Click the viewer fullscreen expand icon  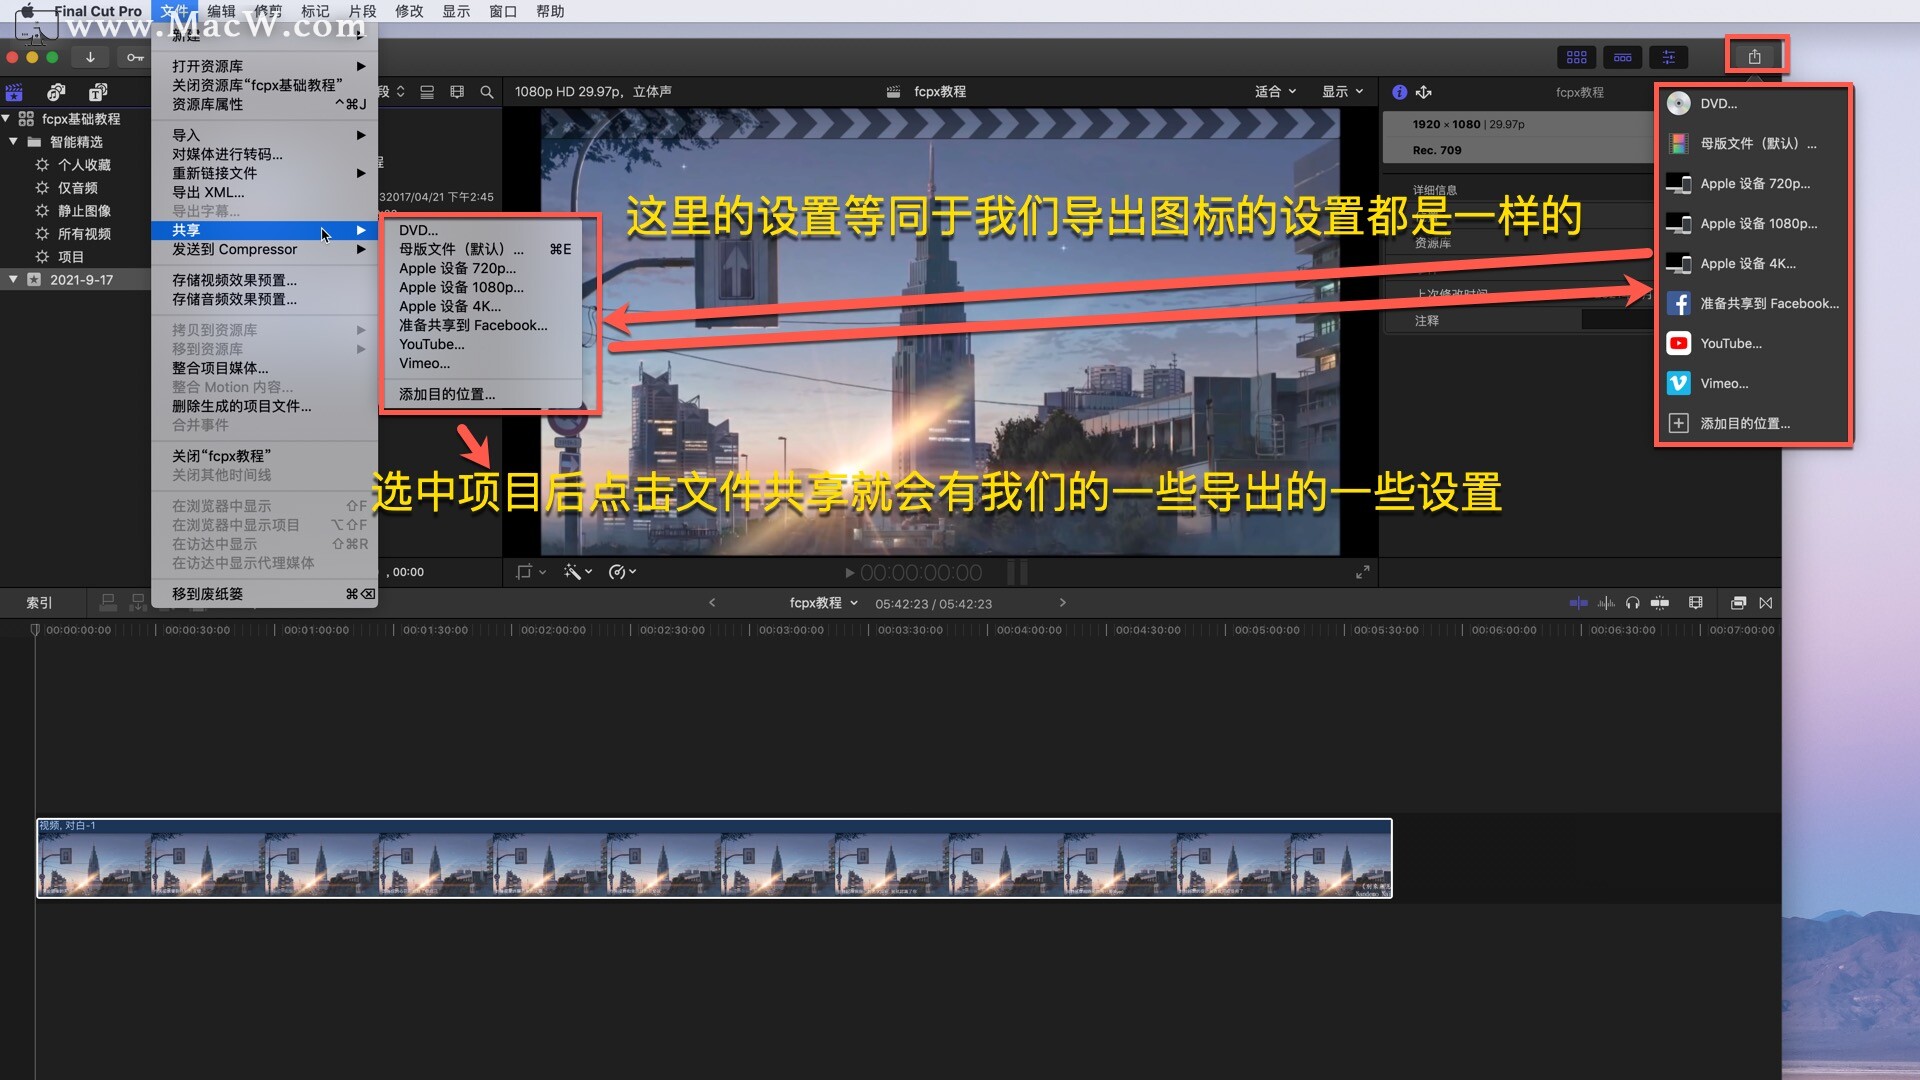pos(1362,572)
